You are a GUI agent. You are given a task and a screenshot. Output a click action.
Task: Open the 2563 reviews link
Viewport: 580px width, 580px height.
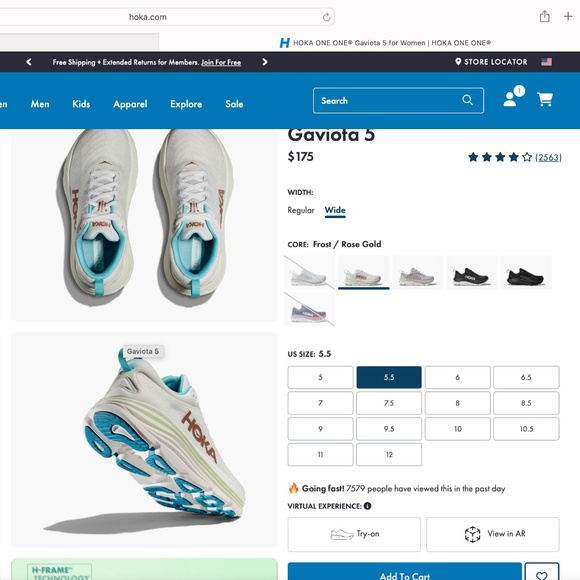tap(549, 158)
